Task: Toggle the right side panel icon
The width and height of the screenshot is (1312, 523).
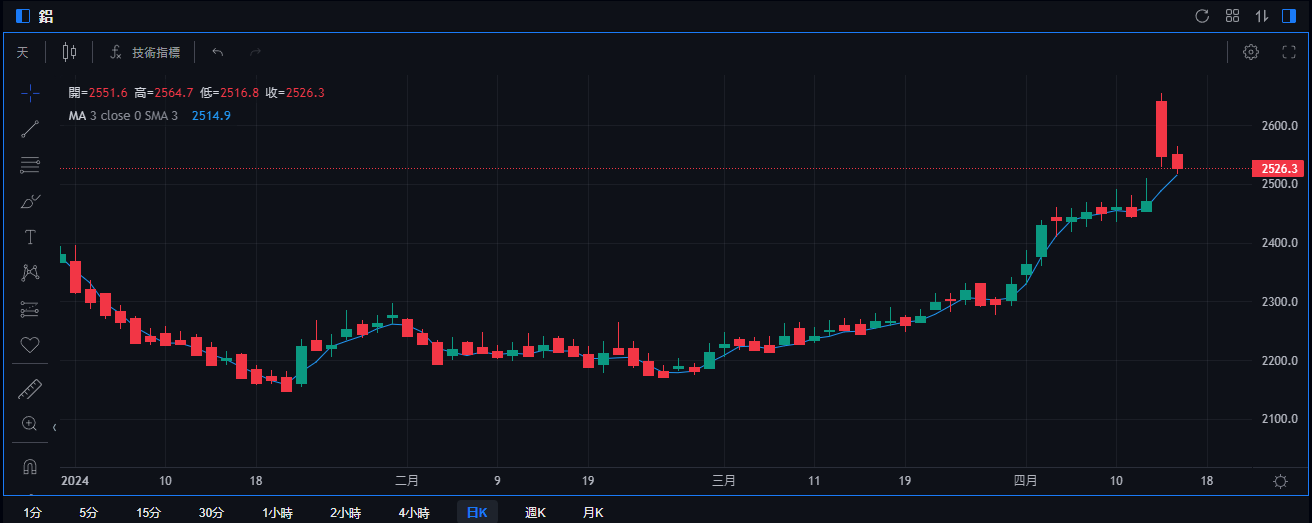Action: 1289,16
